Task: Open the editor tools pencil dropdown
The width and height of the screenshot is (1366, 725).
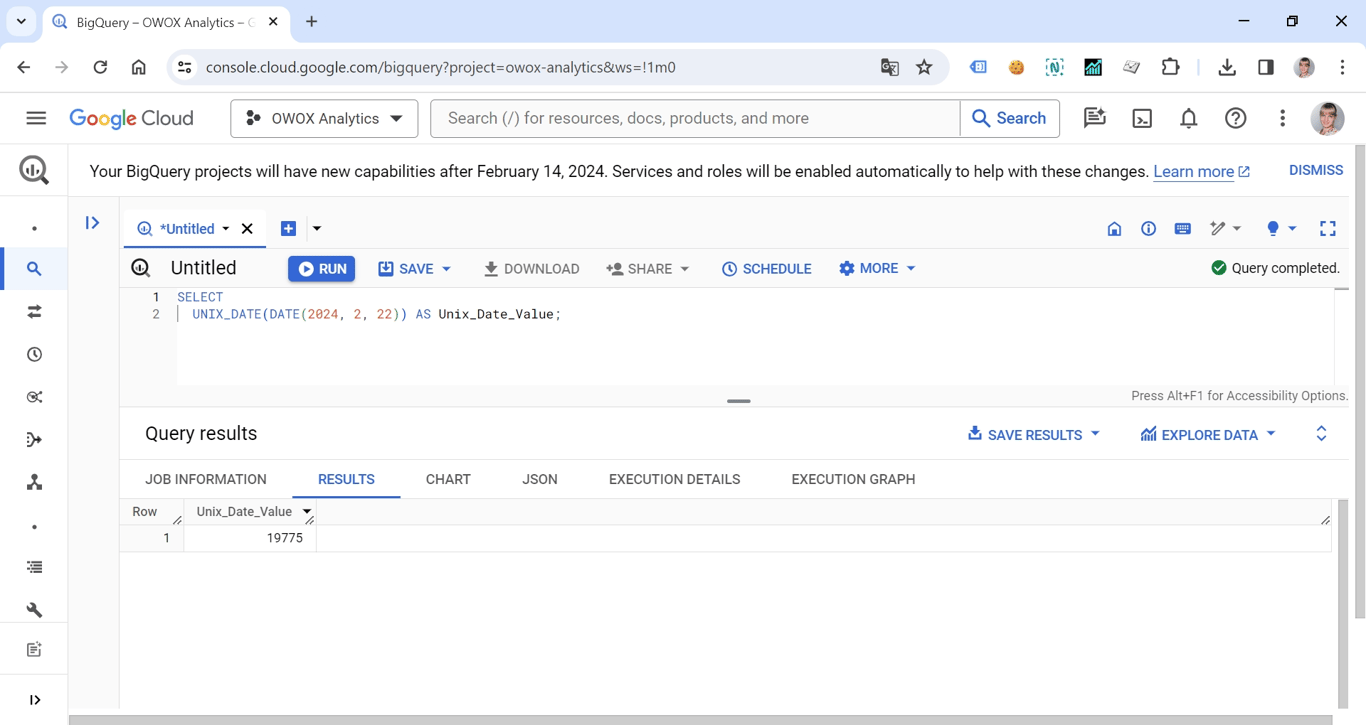Action: (1225, 229)
